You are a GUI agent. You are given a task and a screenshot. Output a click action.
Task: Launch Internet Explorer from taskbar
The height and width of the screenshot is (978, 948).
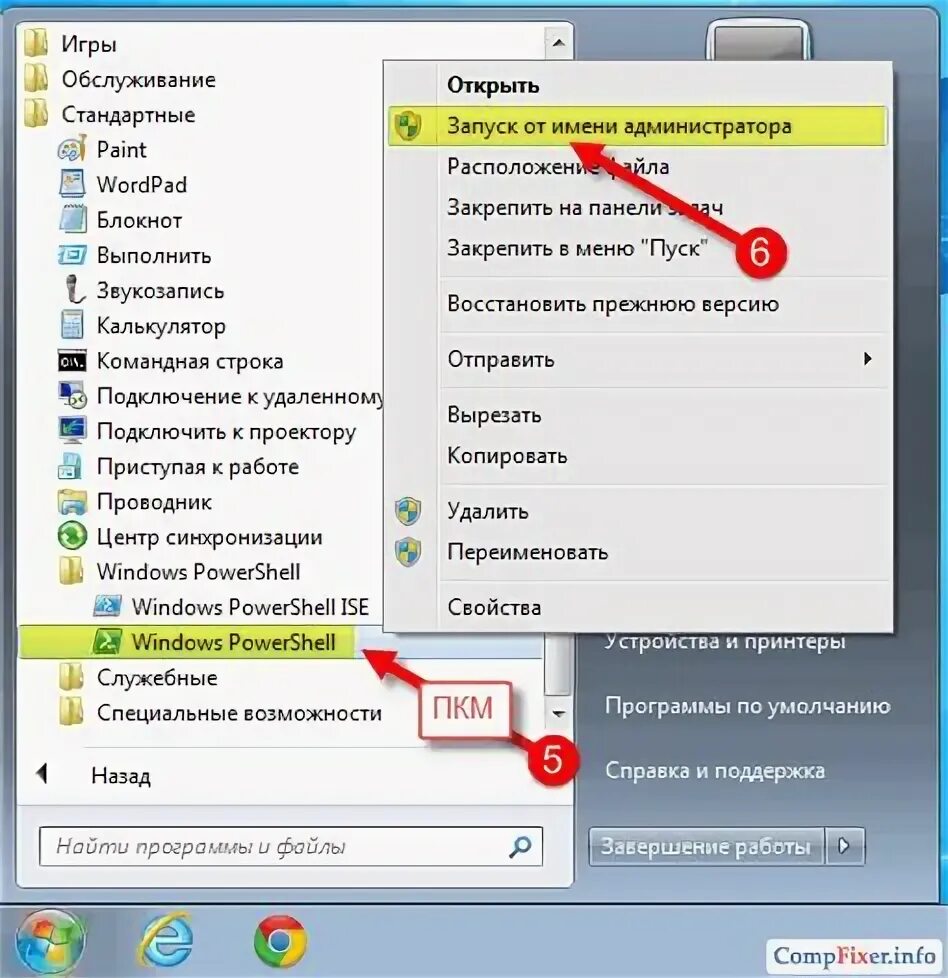tap(165, 941)
